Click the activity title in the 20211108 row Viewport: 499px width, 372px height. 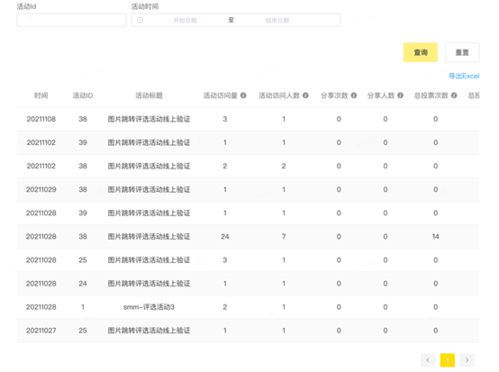coord(149,119)
